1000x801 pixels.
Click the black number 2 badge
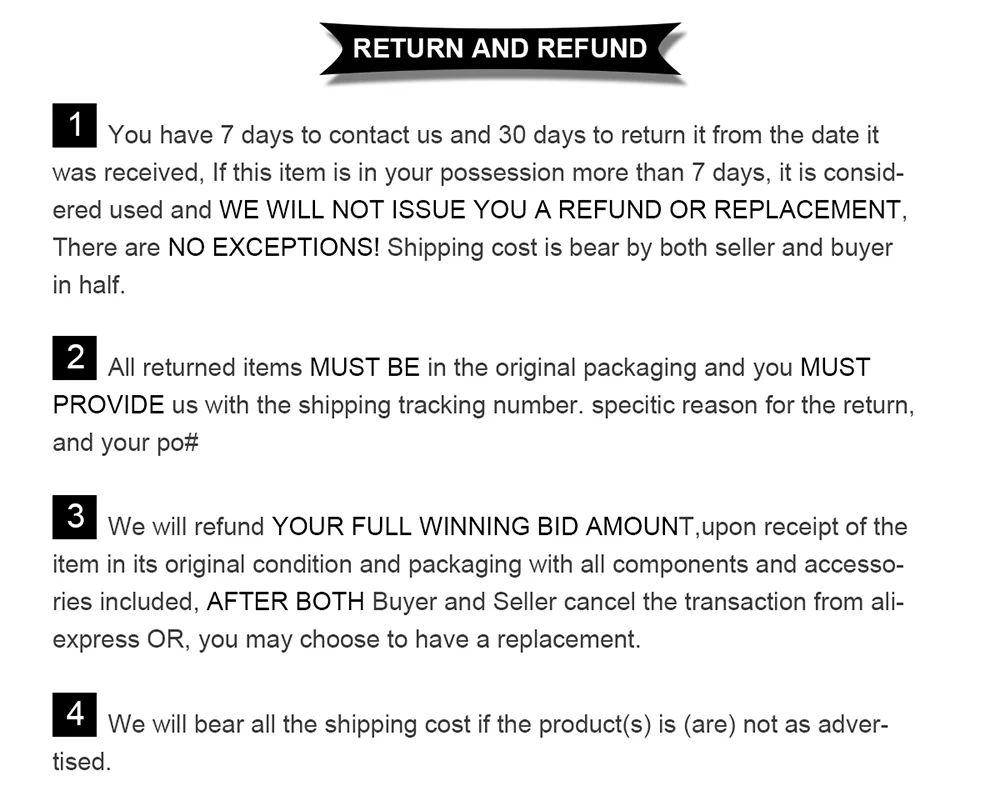(75, 358)
